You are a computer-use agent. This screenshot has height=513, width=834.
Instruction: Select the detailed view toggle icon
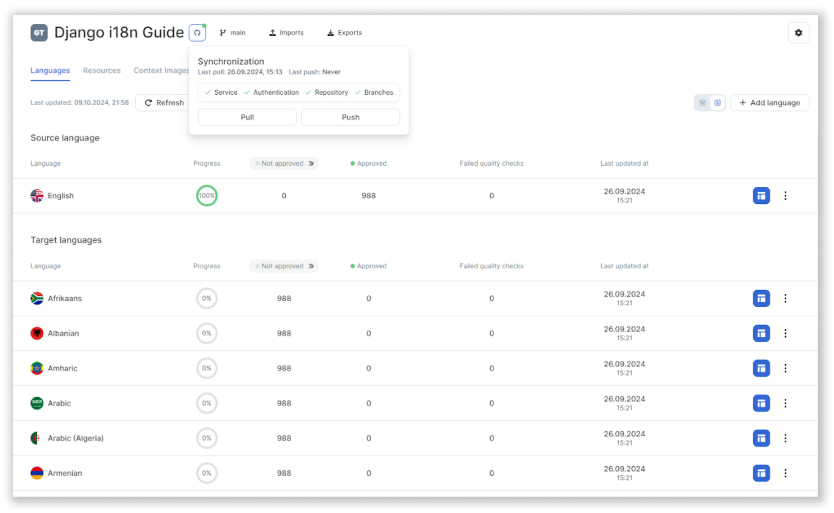pos(717,103)
